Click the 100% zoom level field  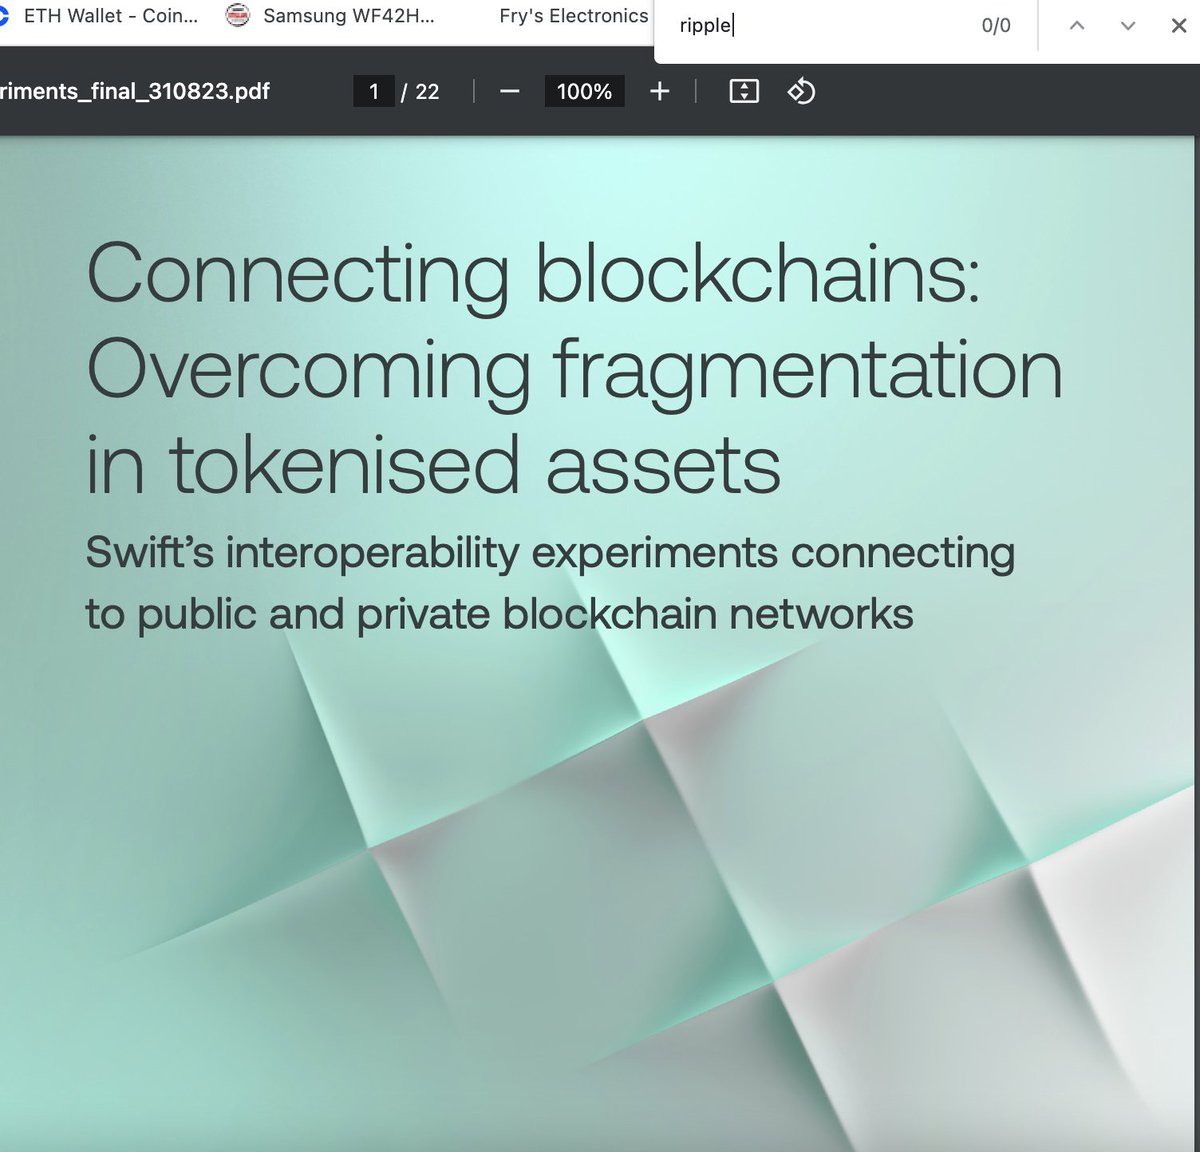coord(584,92)
